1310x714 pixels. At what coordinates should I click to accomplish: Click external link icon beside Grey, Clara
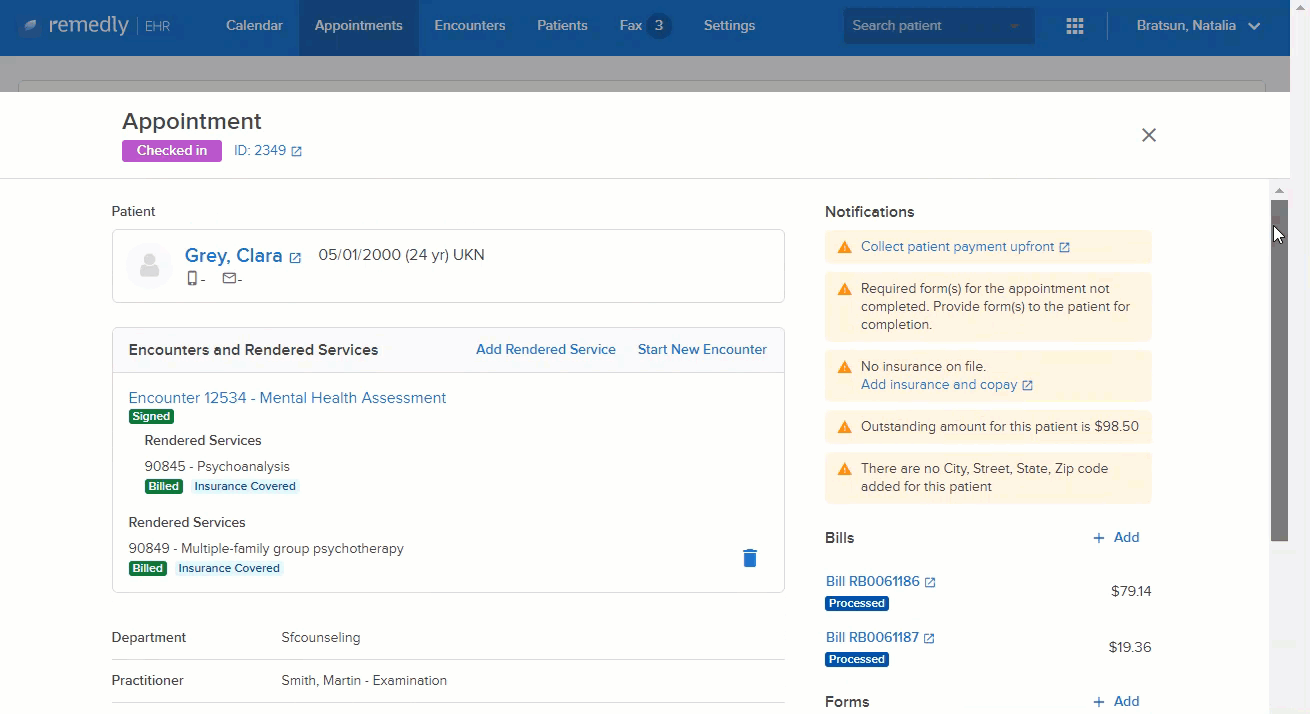coord(295,257)
